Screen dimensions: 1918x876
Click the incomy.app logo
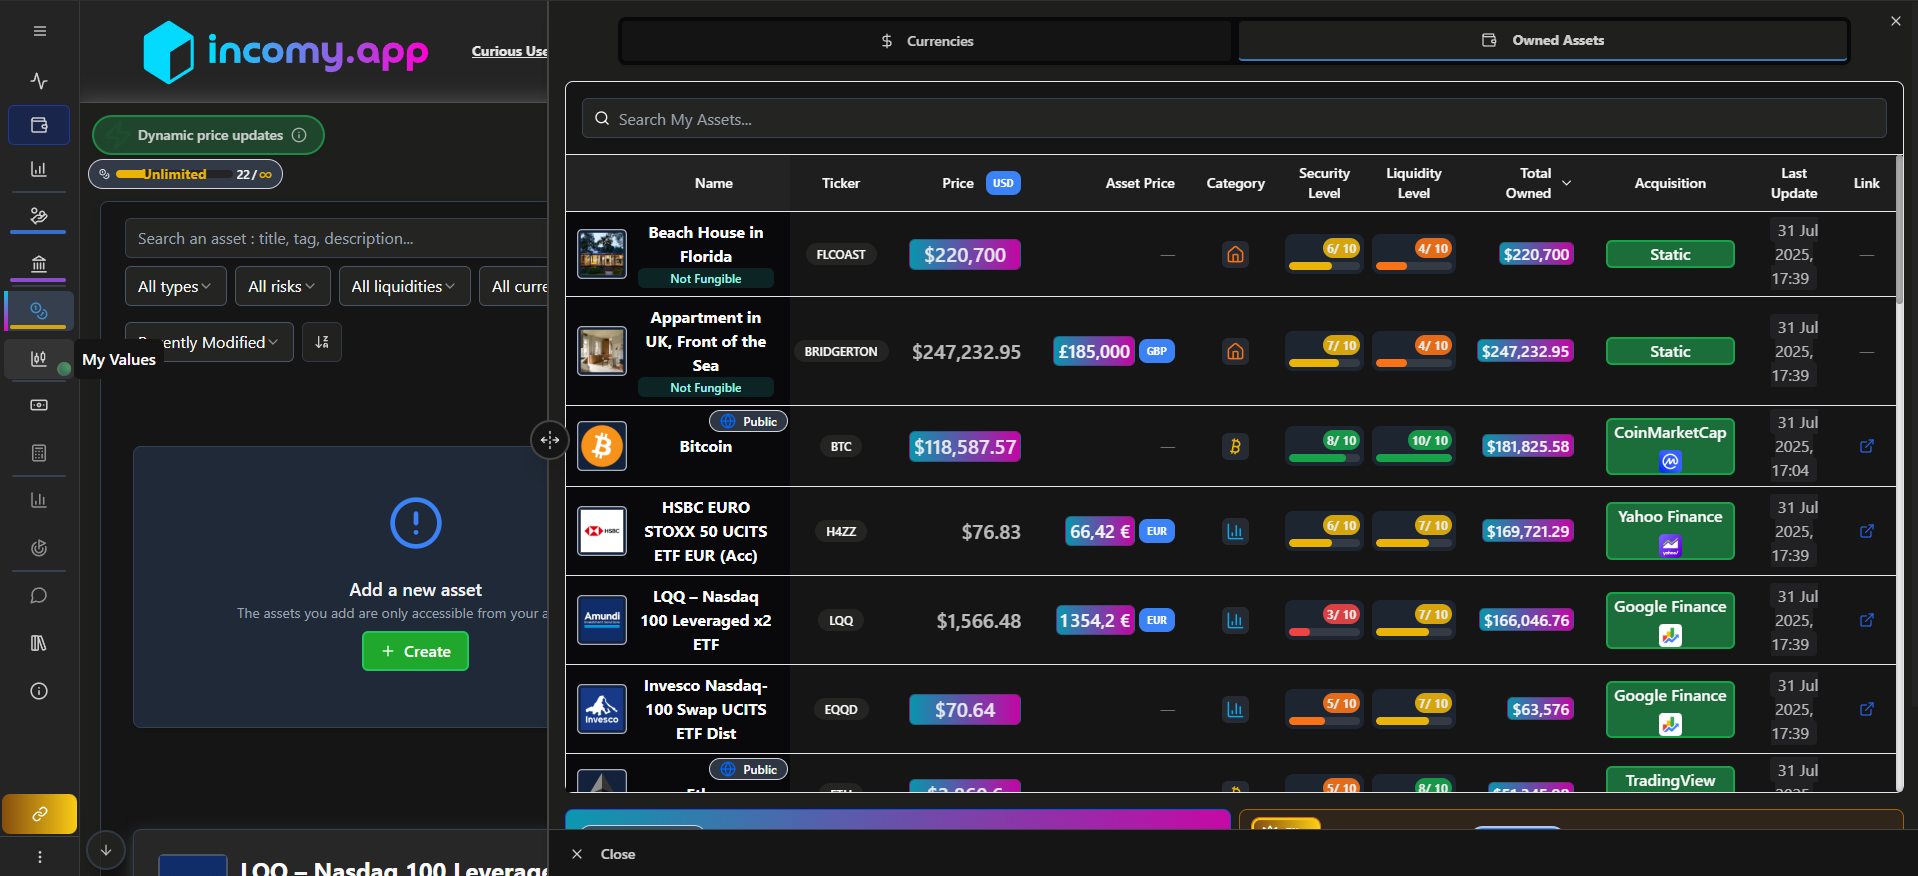(285, 51)
